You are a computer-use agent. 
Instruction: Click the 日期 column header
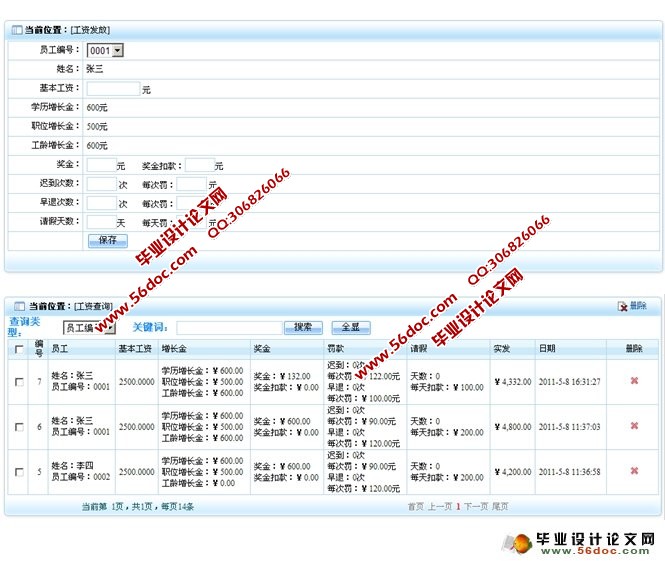547,349
